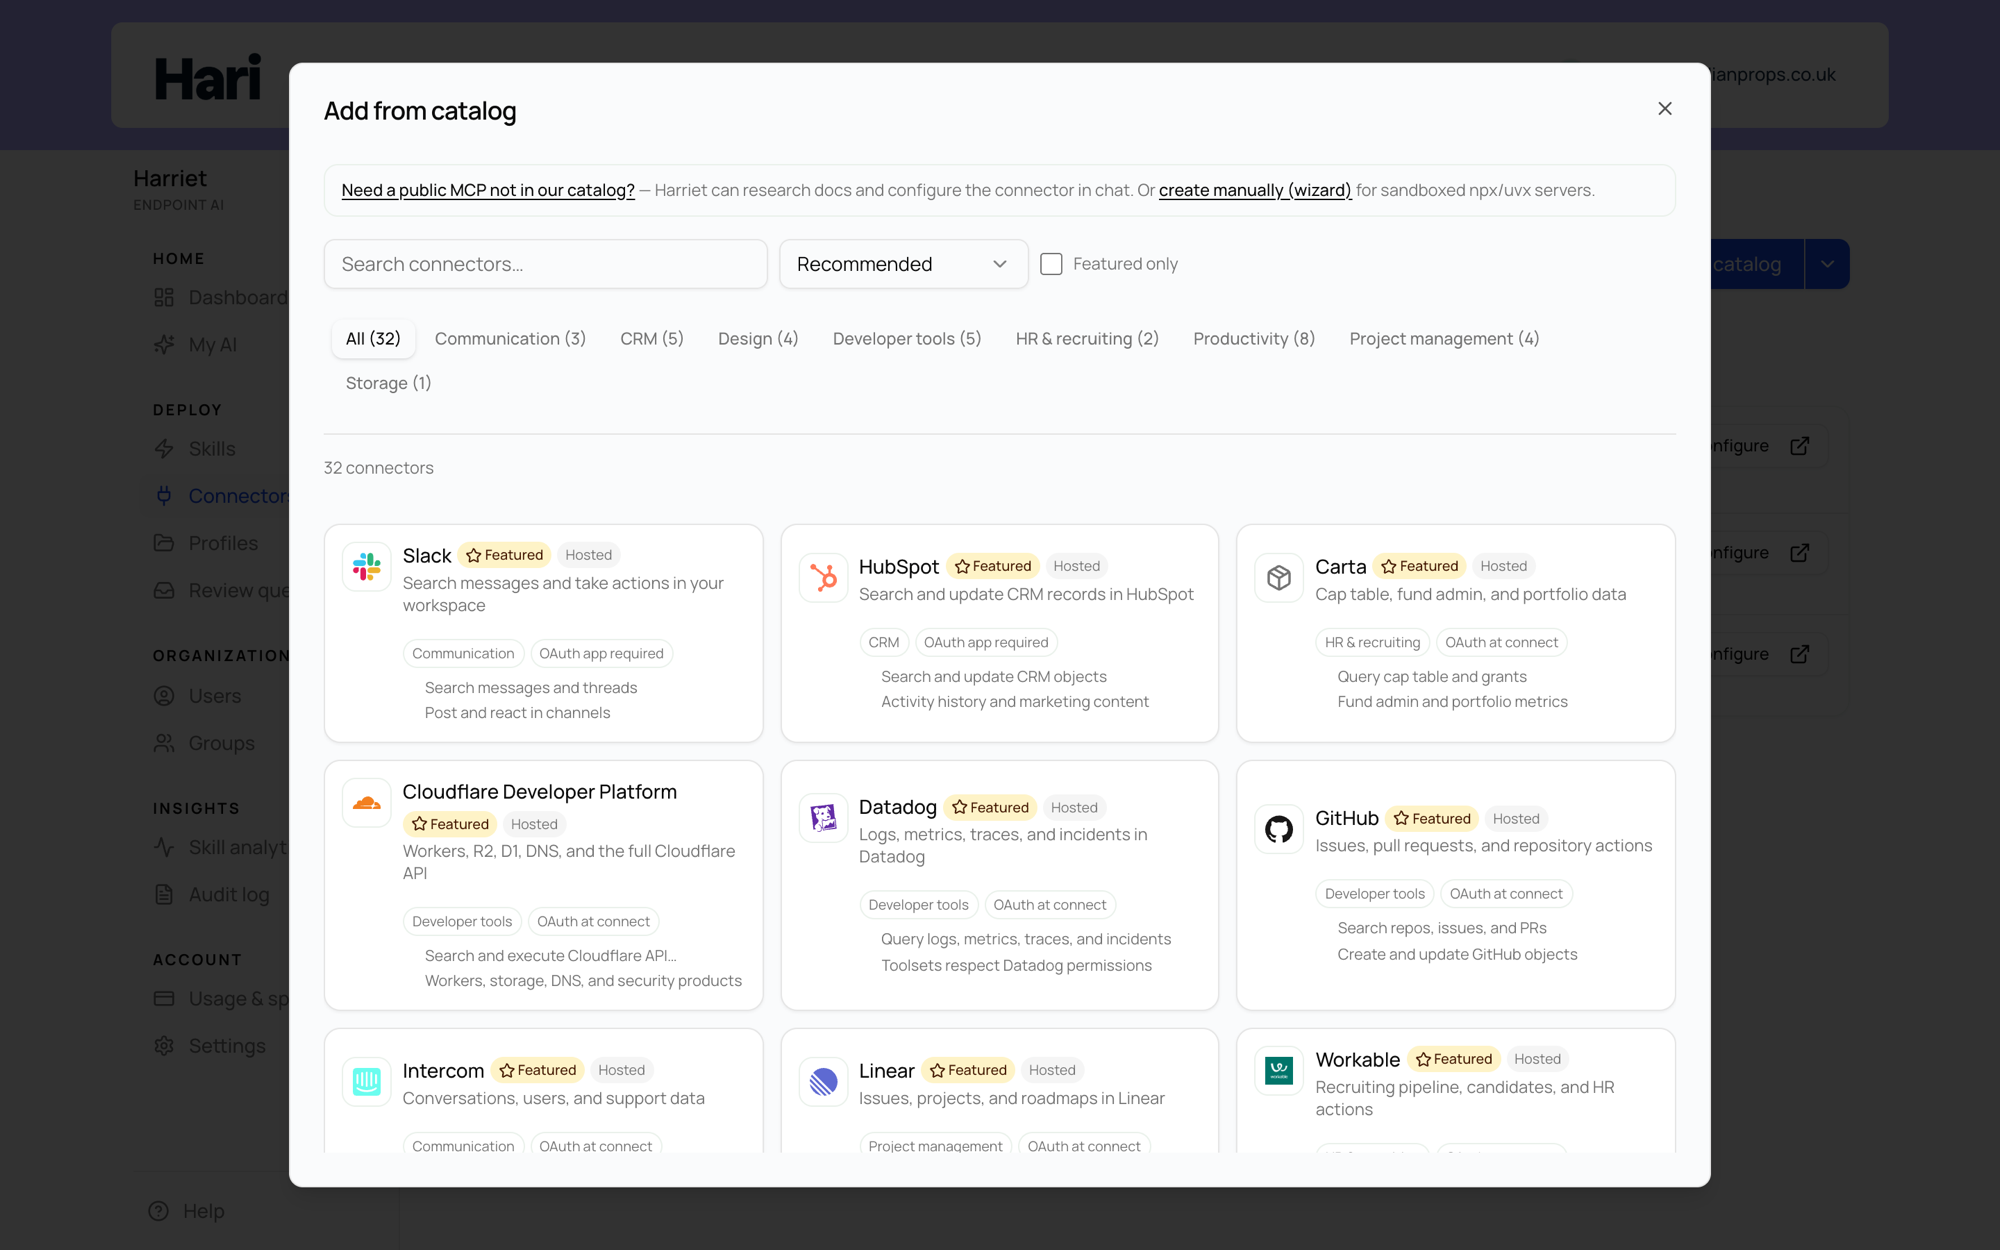Click the Audit log document icon
2000x1250 pixels.
[x=164, y=895]
